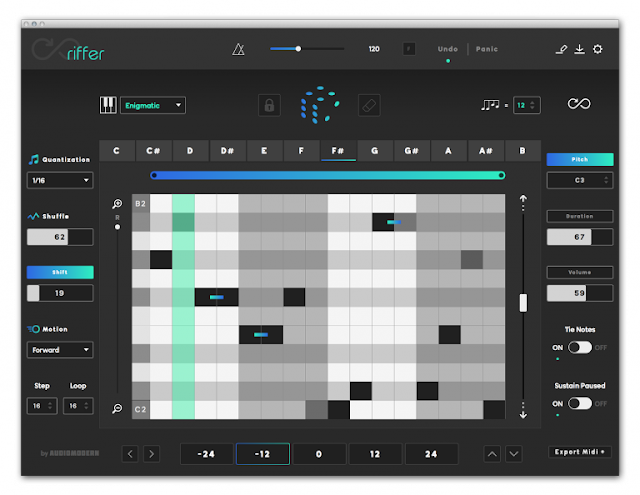
Task: Open the Forward motion dropdown
Action: [60, 350]
